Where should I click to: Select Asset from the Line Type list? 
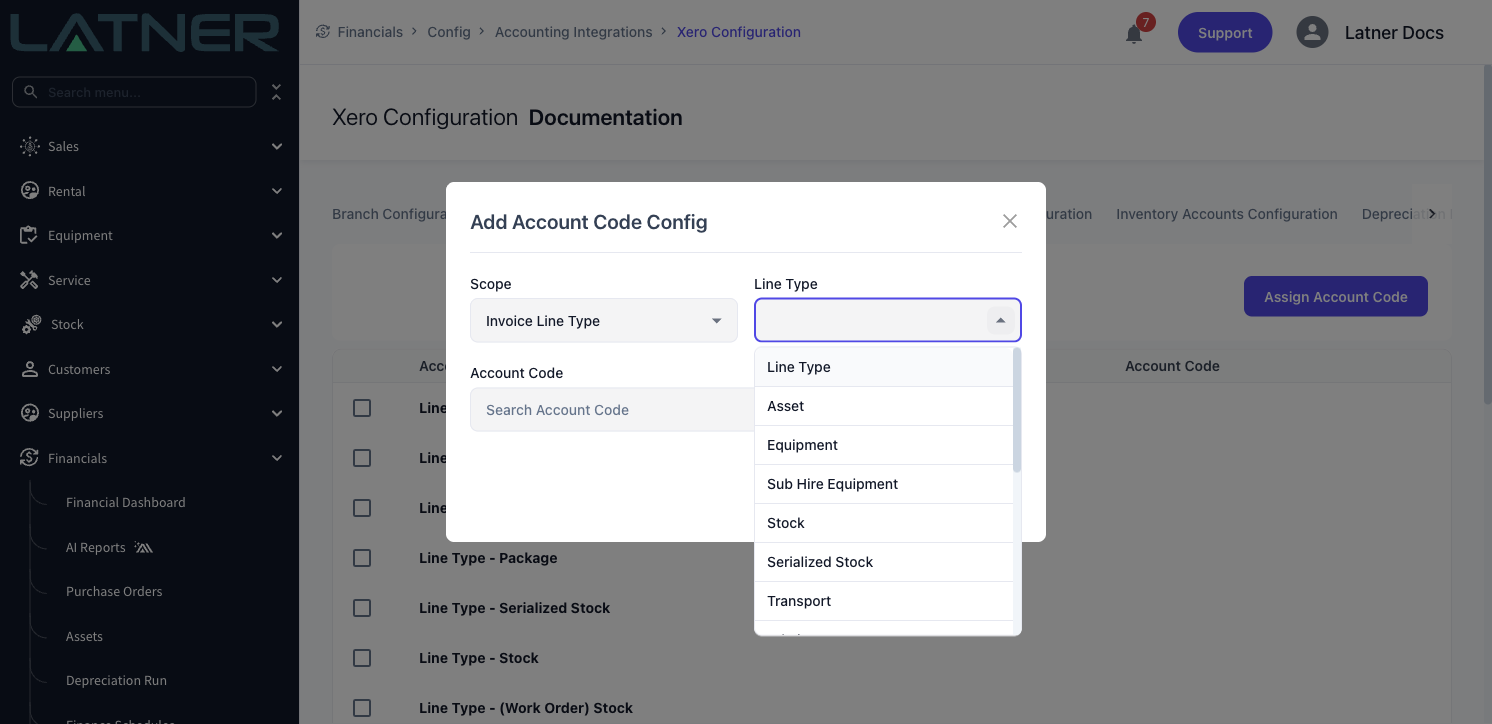tap(884, 406)
